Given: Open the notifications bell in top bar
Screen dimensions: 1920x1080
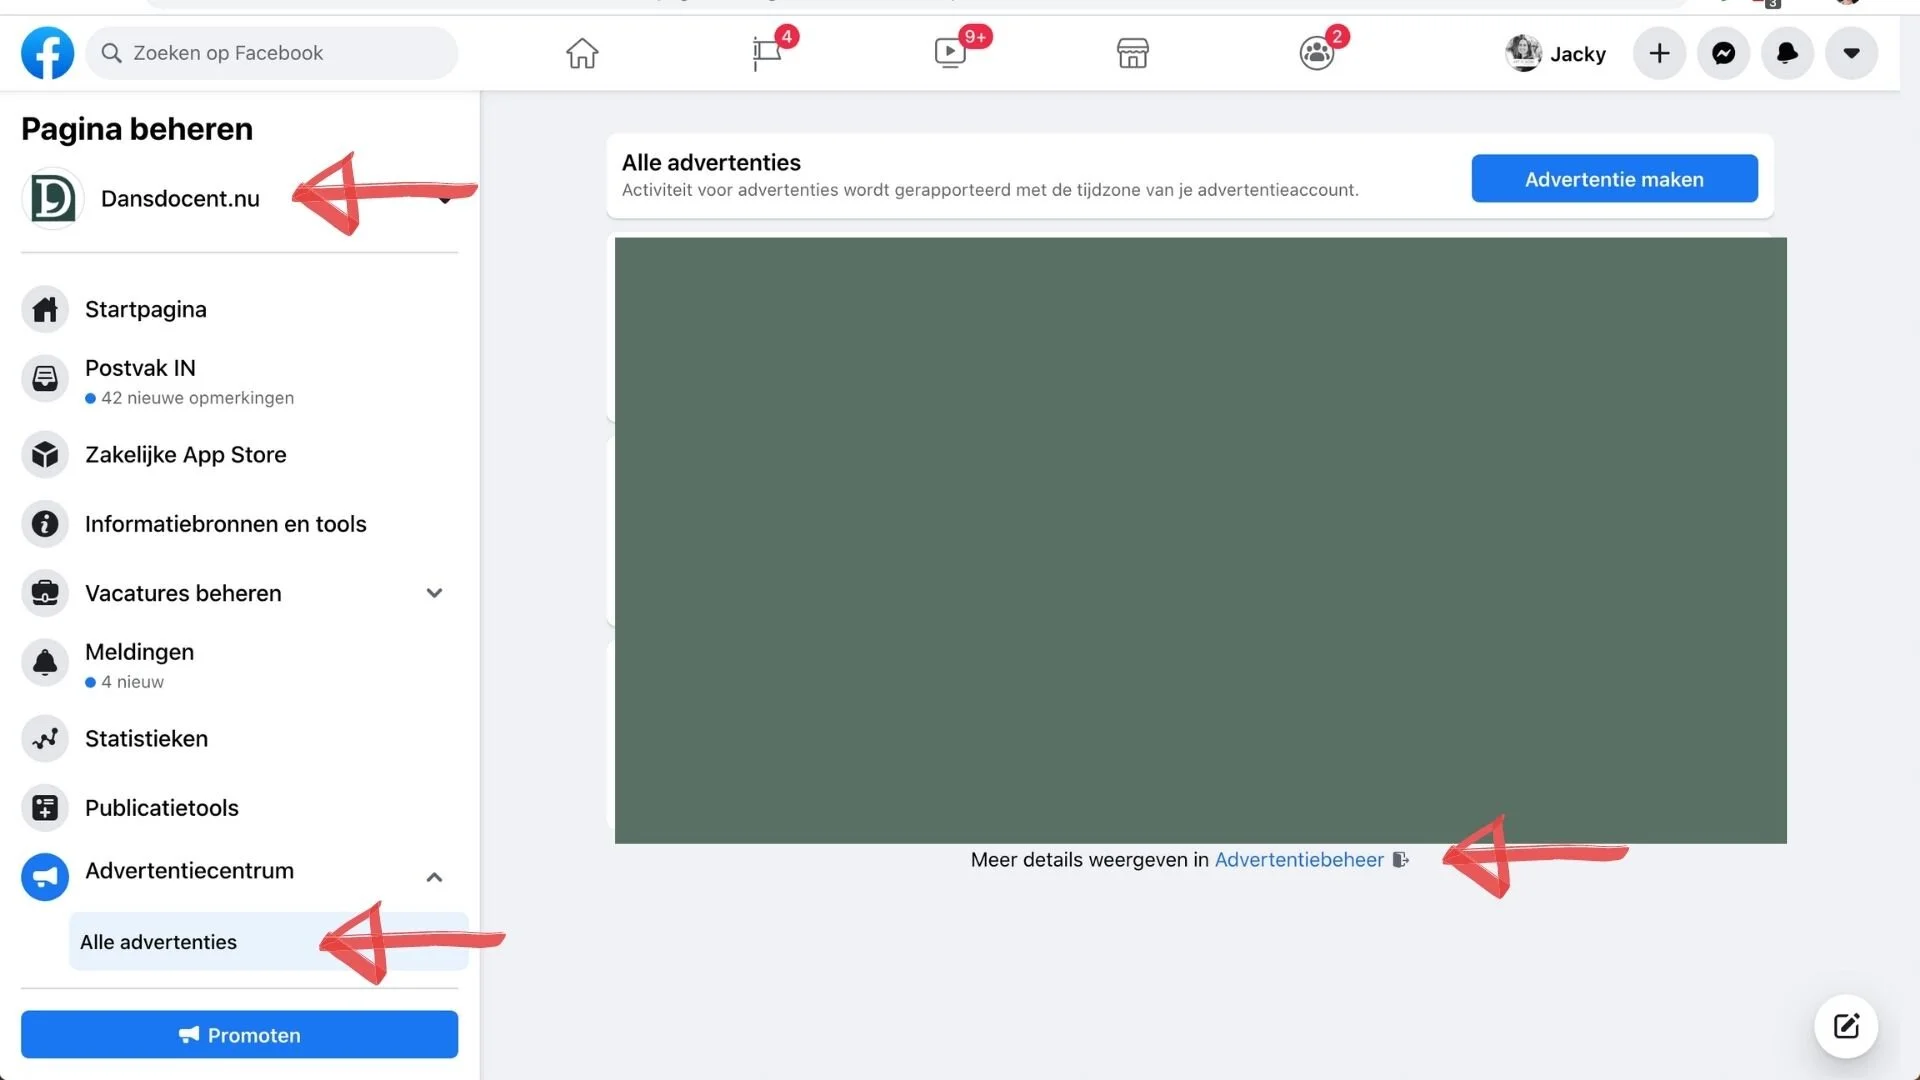Looking at the screenshot, I should (x=1787, y=53).
